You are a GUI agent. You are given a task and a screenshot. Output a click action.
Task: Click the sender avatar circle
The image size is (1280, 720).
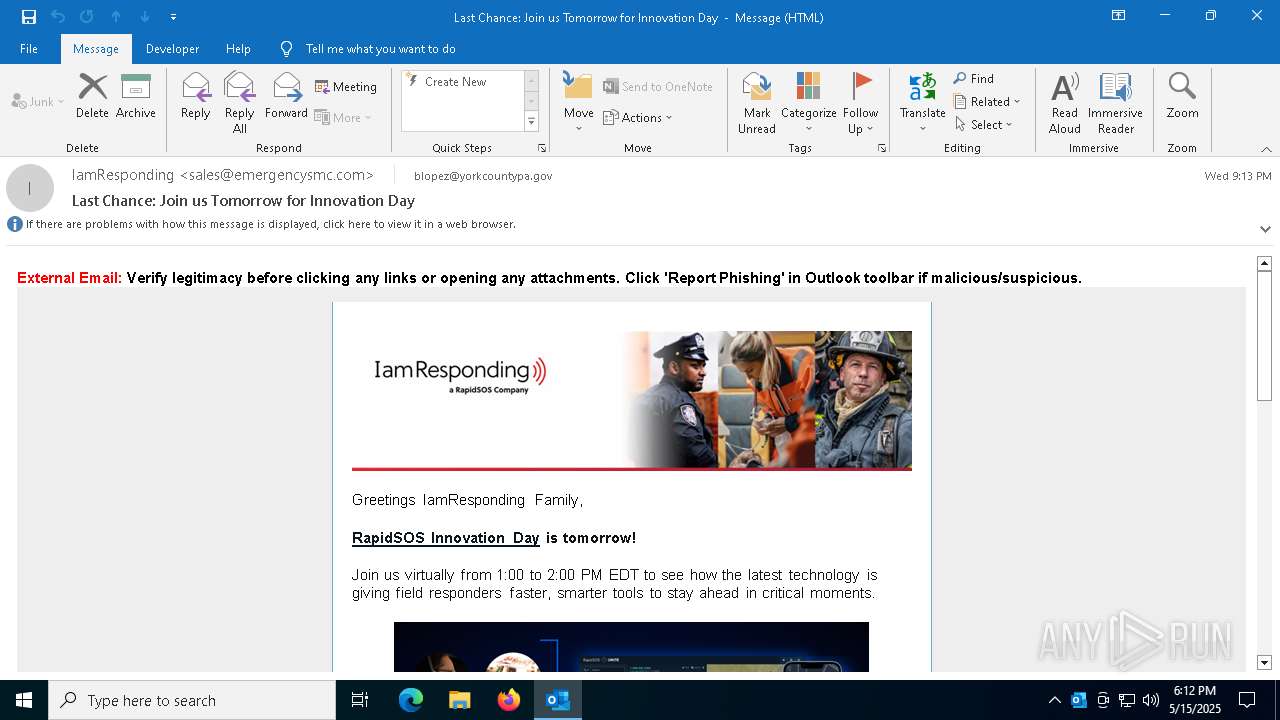(x=30, y=188)
